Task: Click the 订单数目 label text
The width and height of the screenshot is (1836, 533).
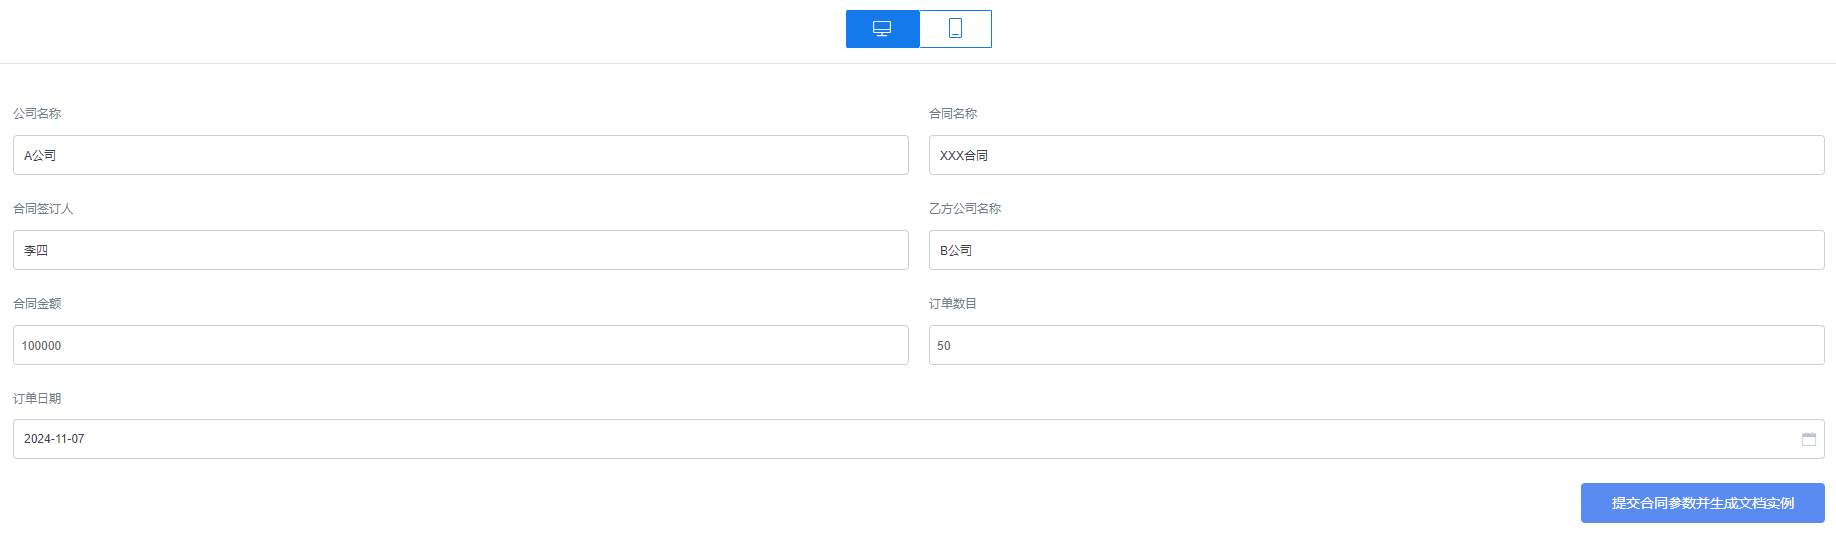Action: pyautogui.click(x=953, y=303)
